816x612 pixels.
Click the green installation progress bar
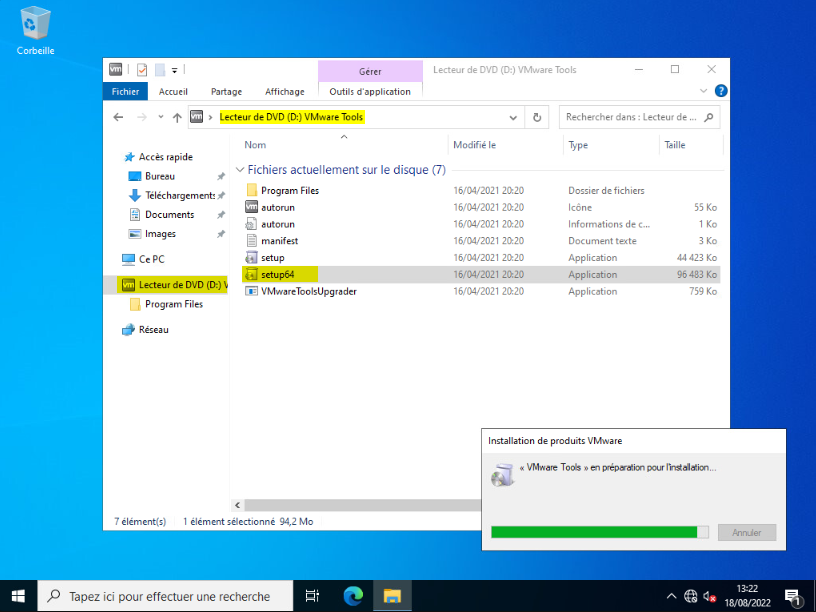pos(600,532)
